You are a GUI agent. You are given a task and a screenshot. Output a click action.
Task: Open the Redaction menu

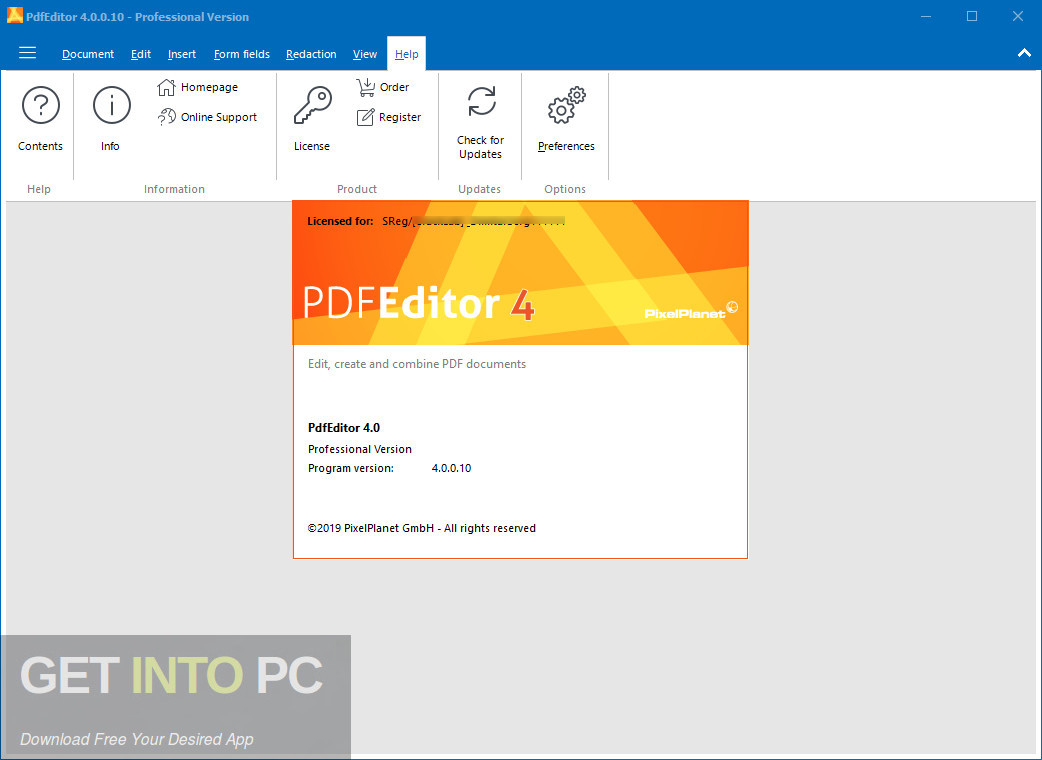click(x=311, y=54)
